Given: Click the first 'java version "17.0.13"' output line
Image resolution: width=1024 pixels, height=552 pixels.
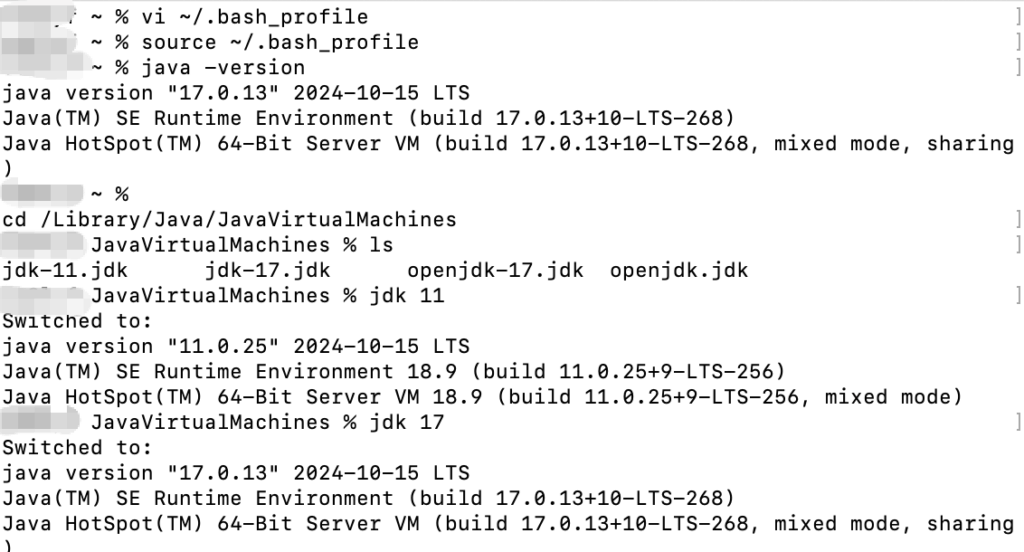Looking at the screenshot, I should (x=236, y=93).
